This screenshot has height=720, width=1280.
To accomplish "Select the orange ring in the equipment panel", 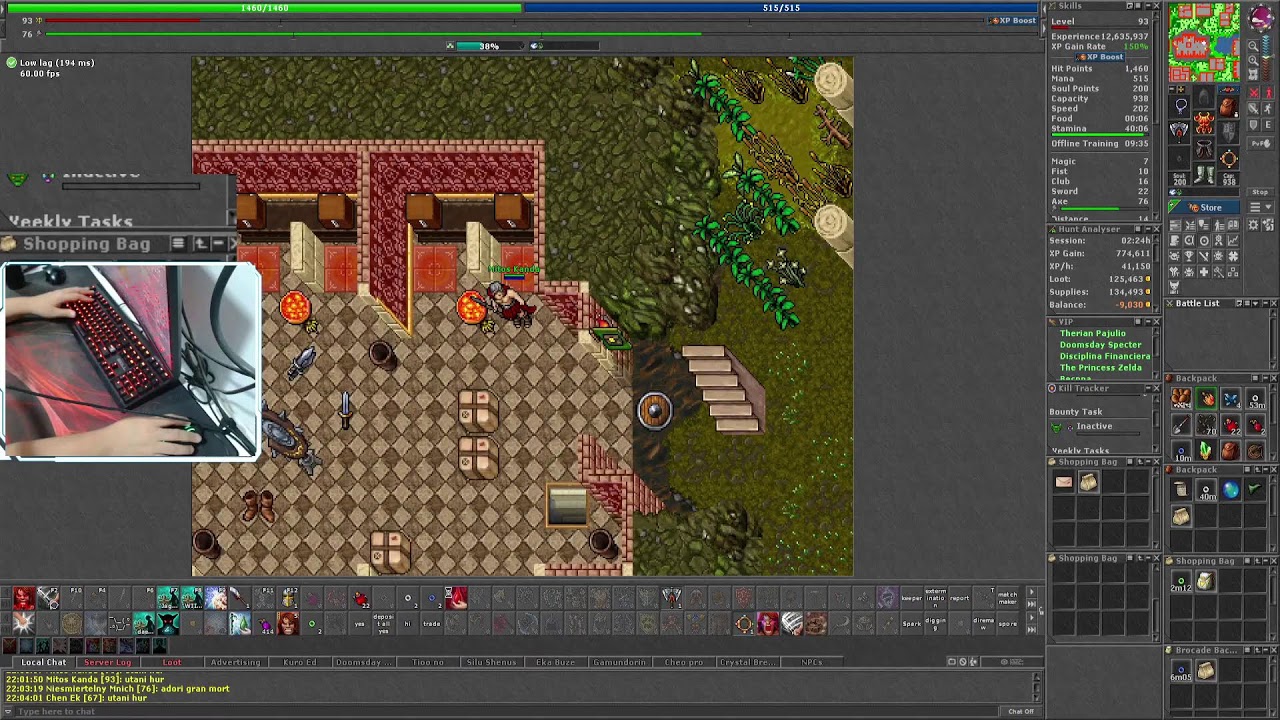I will [1228, 158].
